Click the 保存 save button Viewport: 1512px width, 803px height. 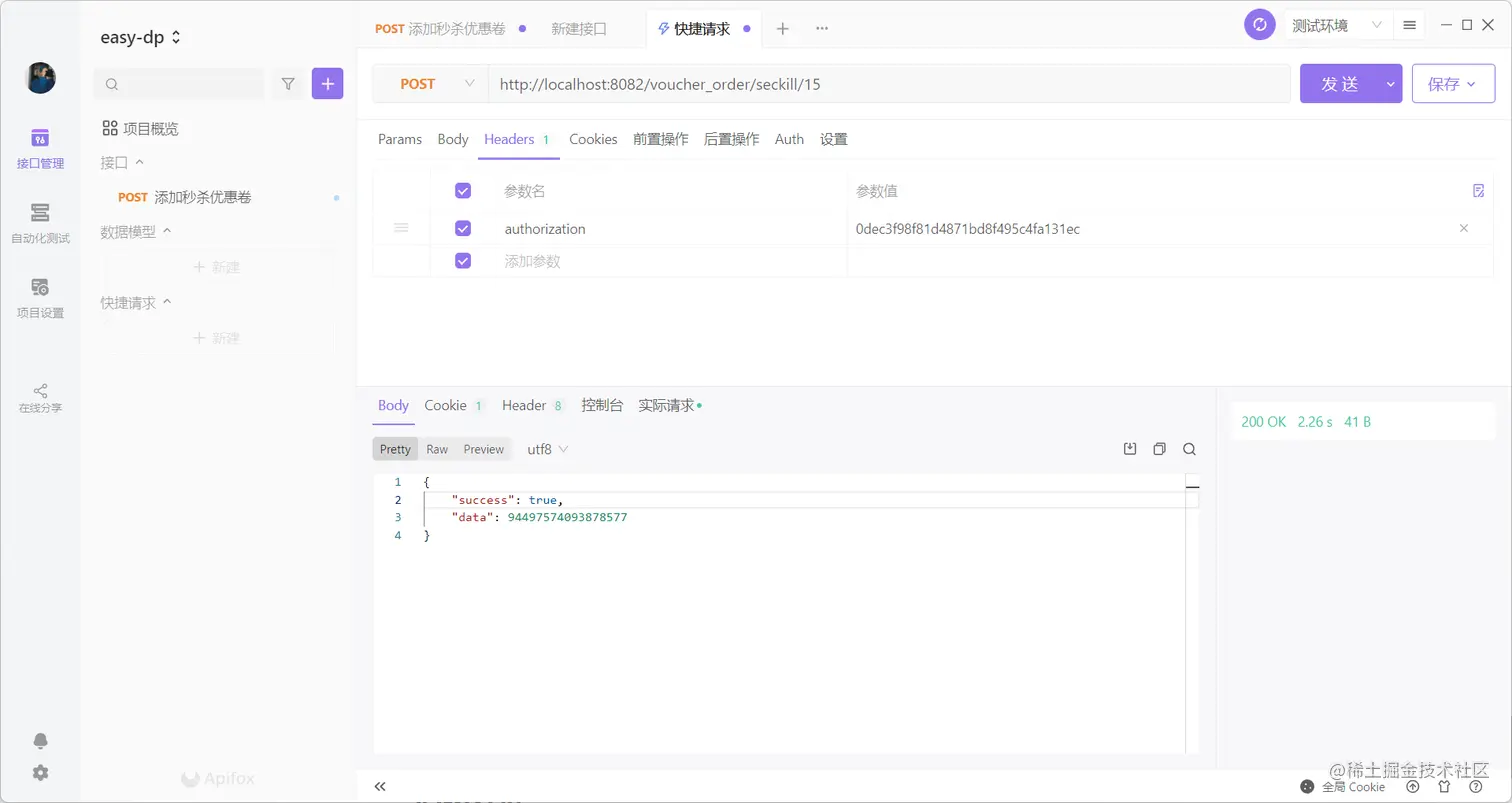click(1453, 84)
